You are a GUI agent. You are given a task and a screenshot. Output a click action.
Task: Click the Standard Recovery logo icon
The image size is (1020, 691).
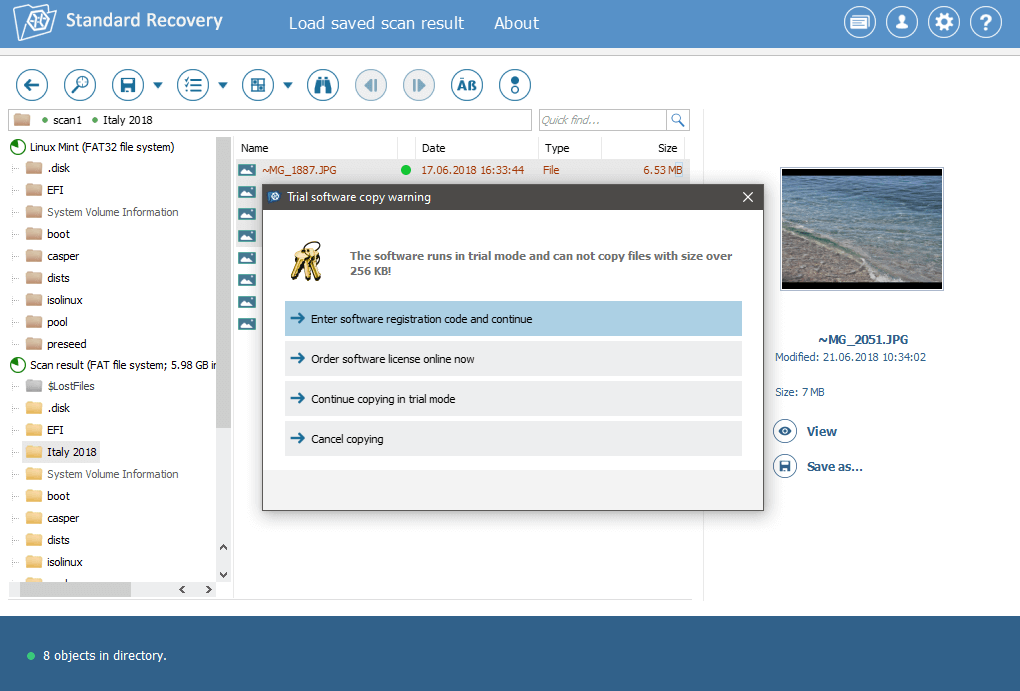(34, 21)
